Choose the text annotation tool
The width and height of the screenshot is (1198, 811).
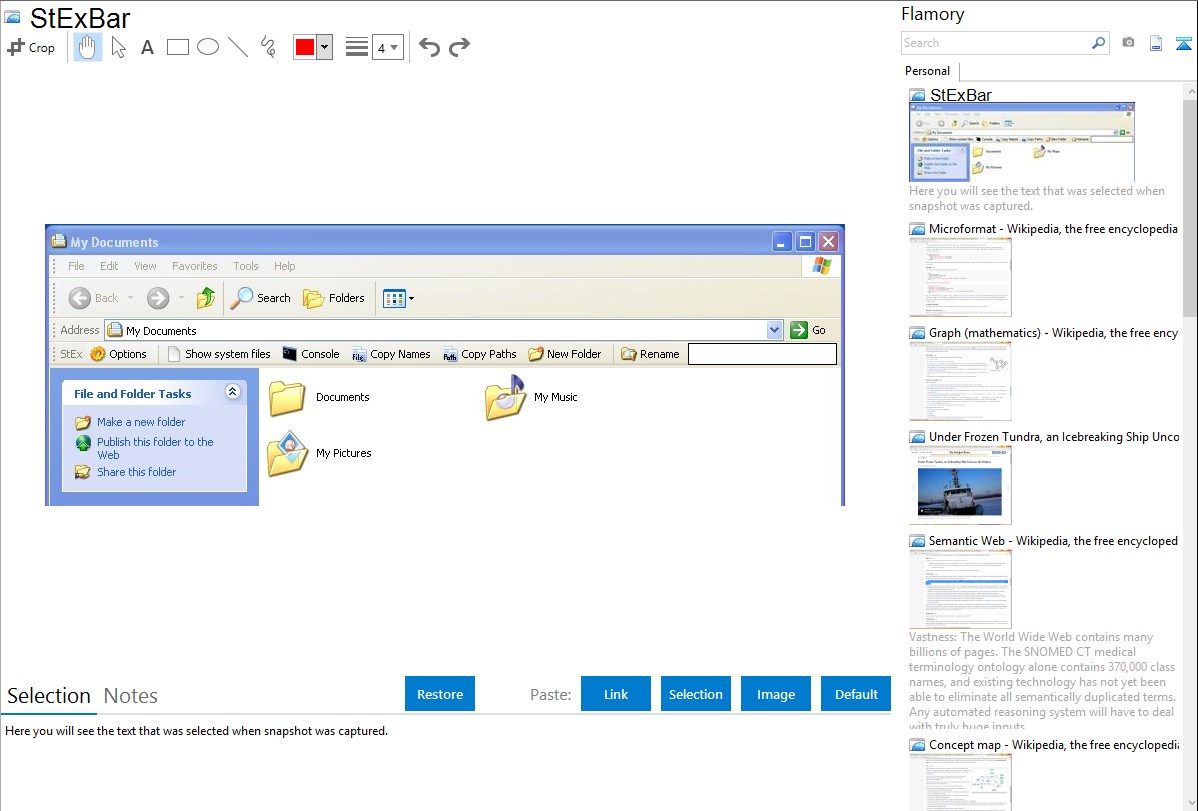[147, 47]
